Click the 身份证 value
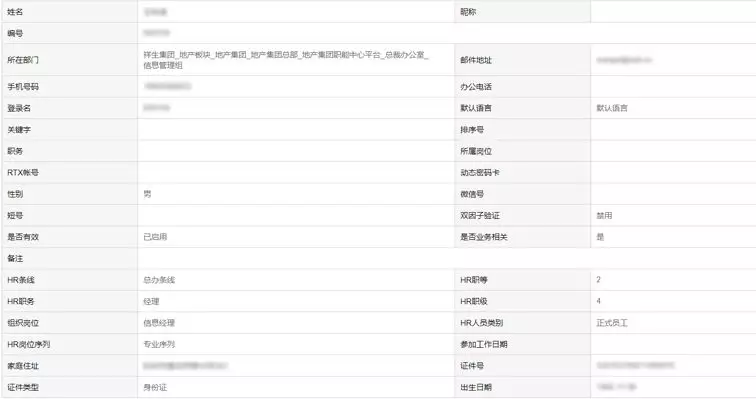756x399 pixels. [x=155, y=387]
